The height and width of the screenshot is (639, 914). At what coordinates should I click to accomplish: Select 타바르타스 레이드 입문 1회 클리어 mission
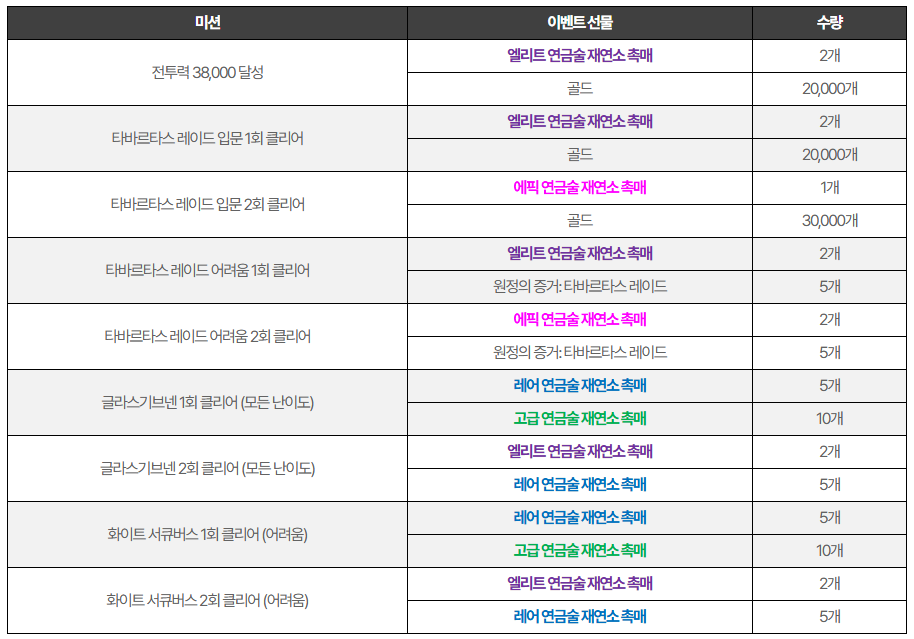point(207,138)
